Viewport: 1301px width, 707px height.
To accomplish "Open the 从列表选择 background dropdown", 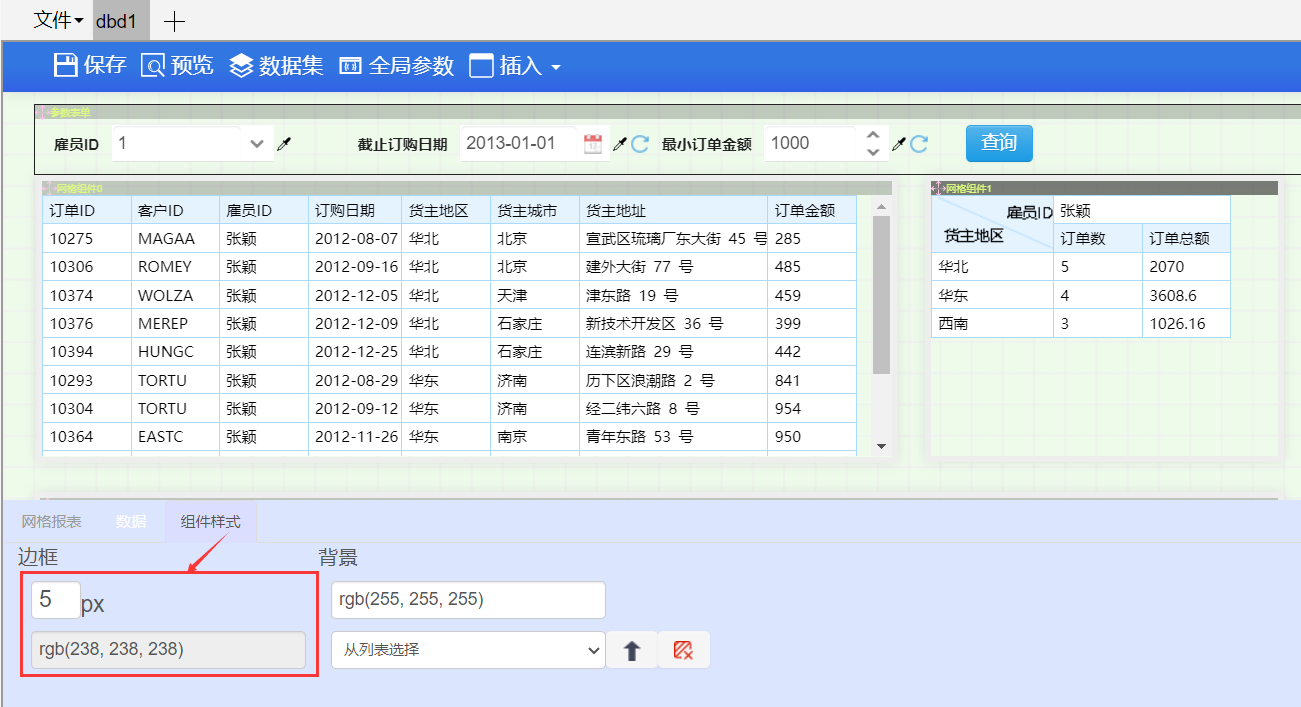I will point(468,650).
